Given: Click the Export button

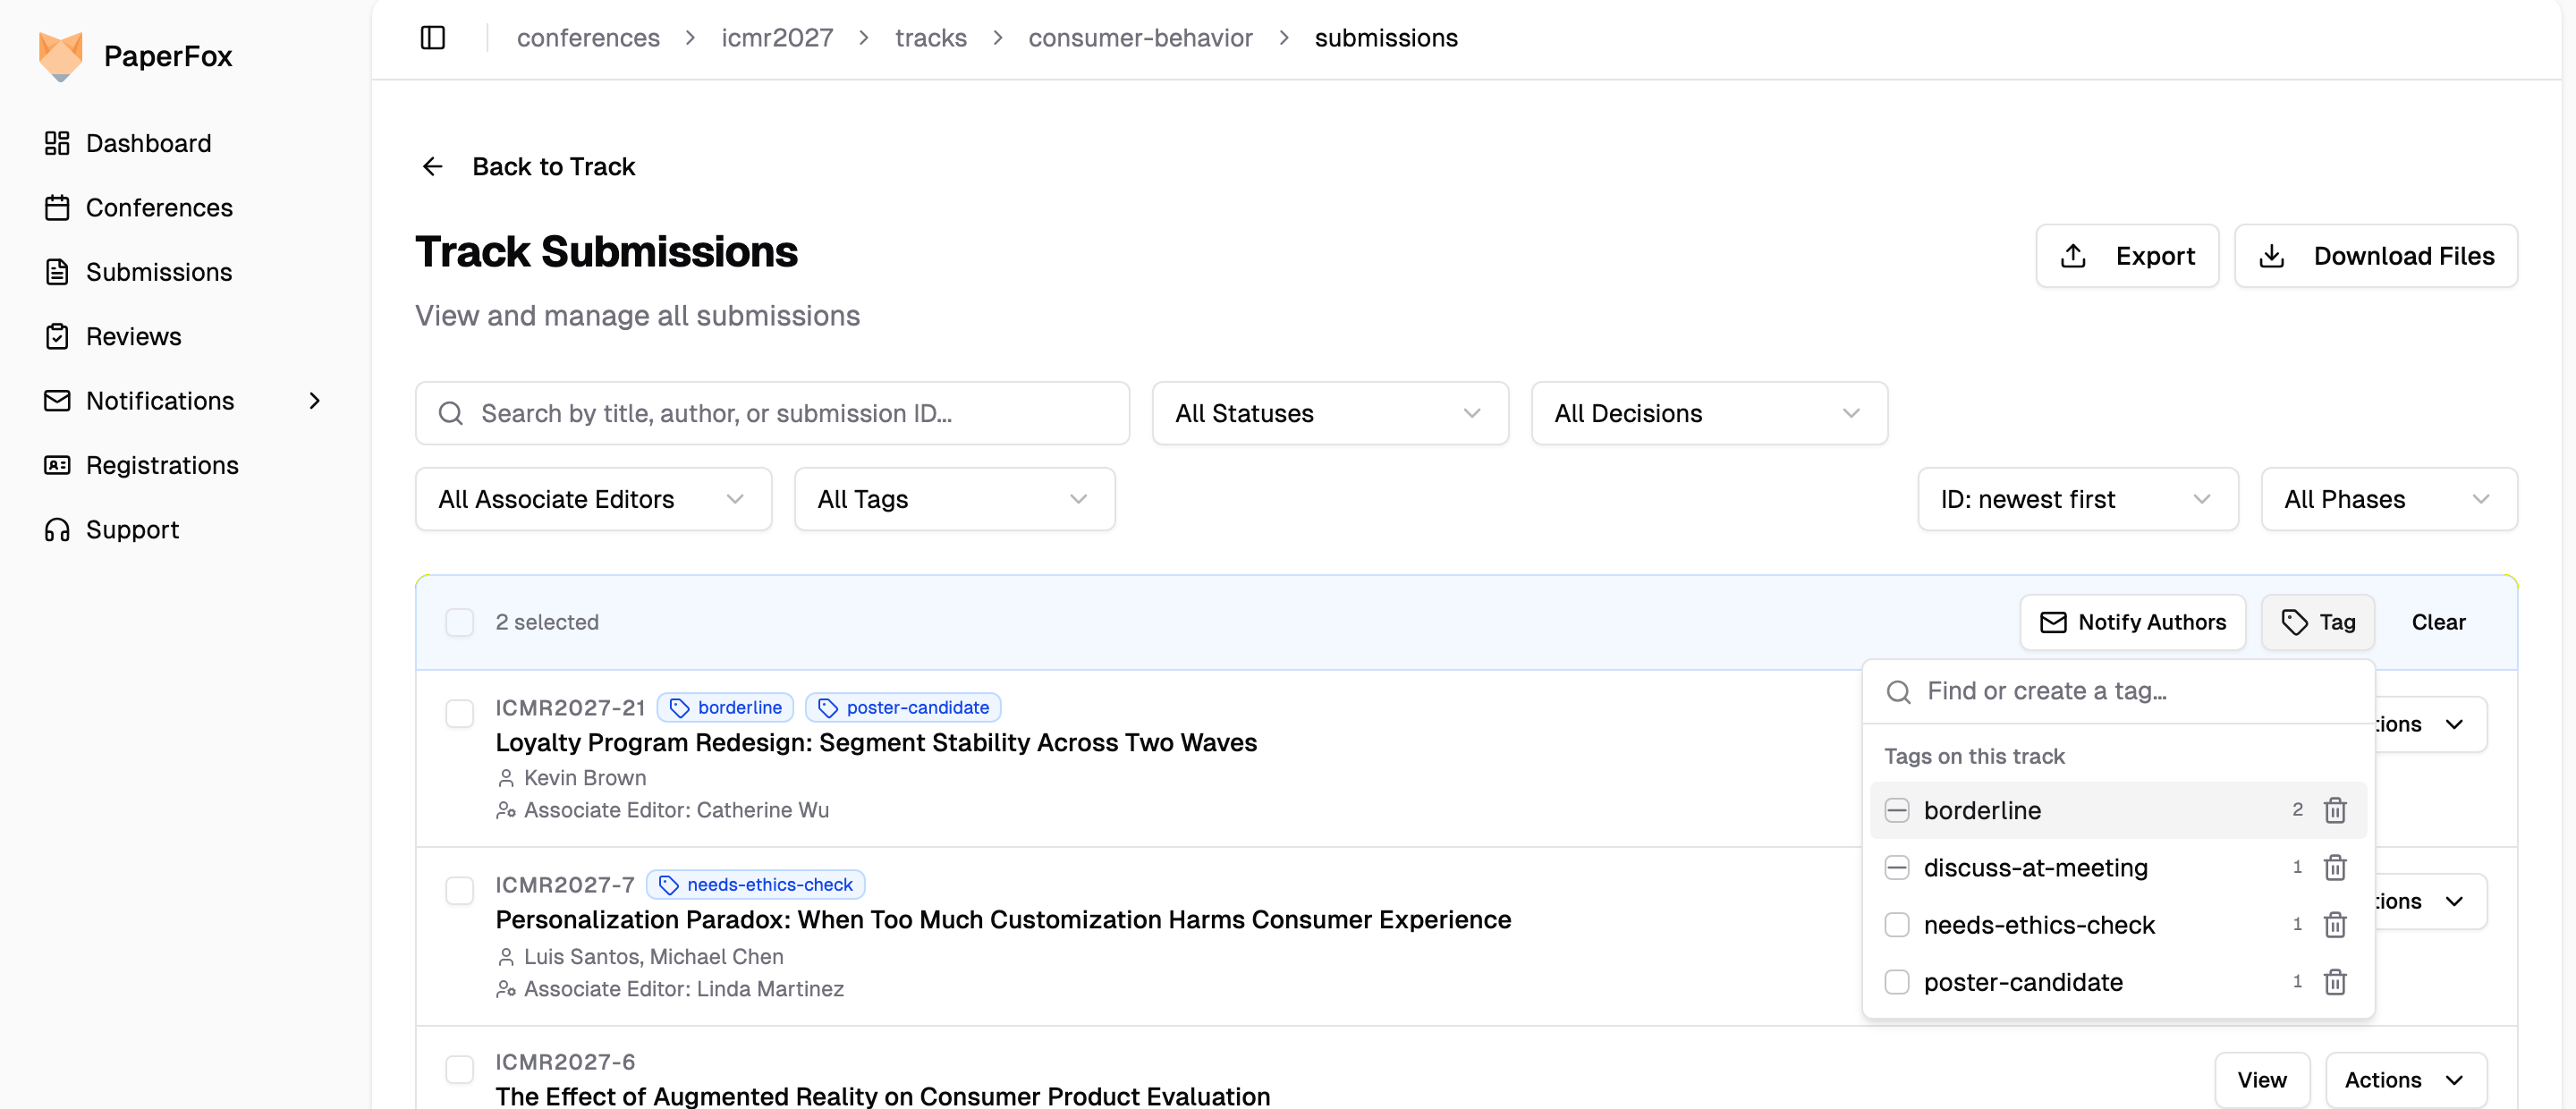Looking at the screenshot, I should coord(2127,256).
